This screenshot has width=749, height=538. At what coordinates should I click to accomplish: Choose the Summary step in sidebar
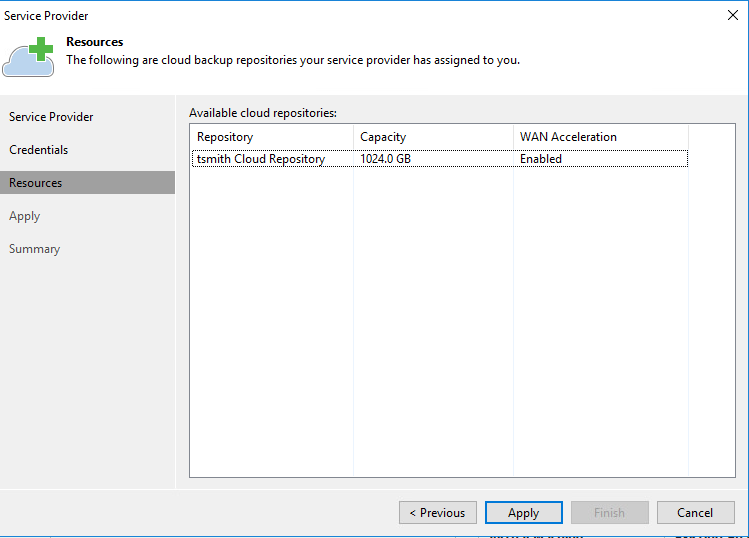[35, 249]
